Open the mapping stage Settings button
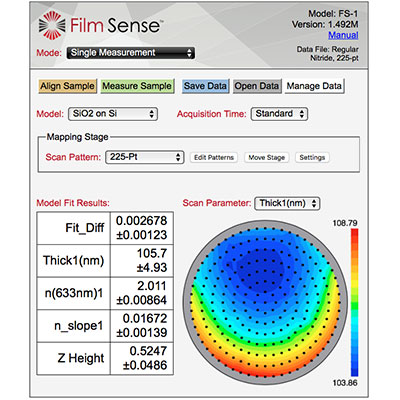400x400 pixels. 312,157
